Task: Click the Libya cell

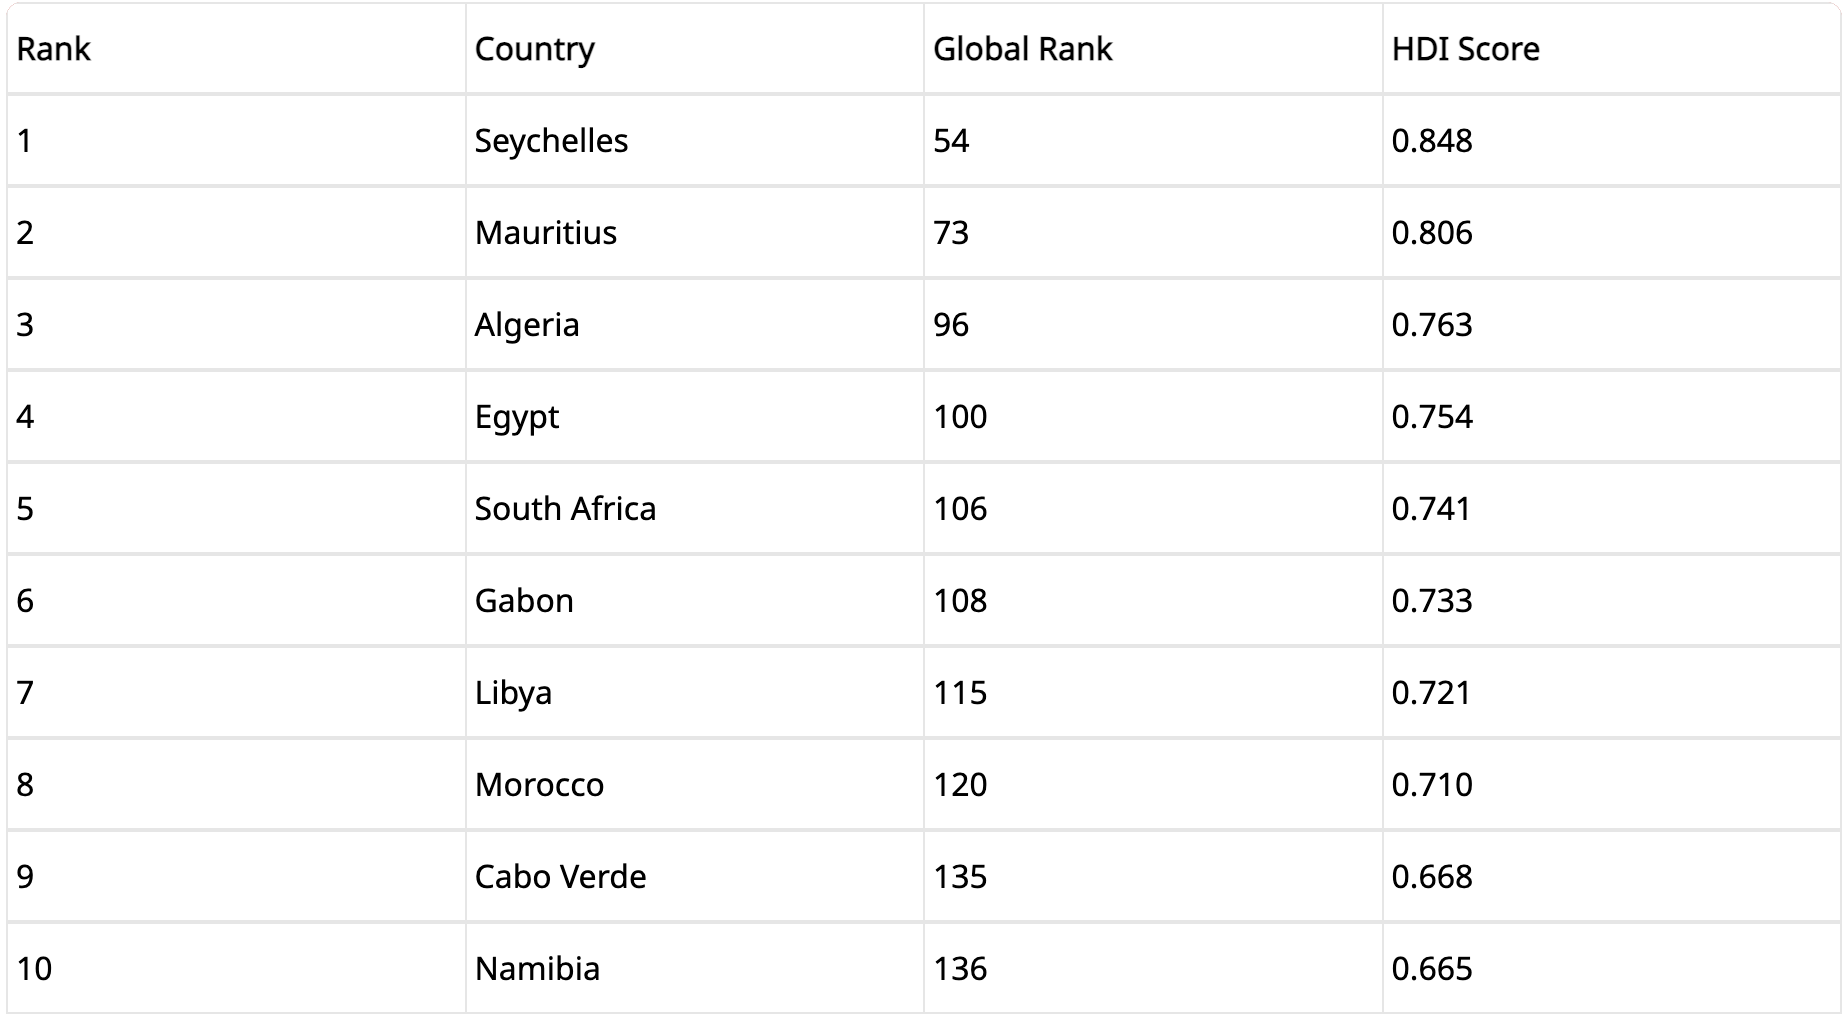Action: (513, 693)
